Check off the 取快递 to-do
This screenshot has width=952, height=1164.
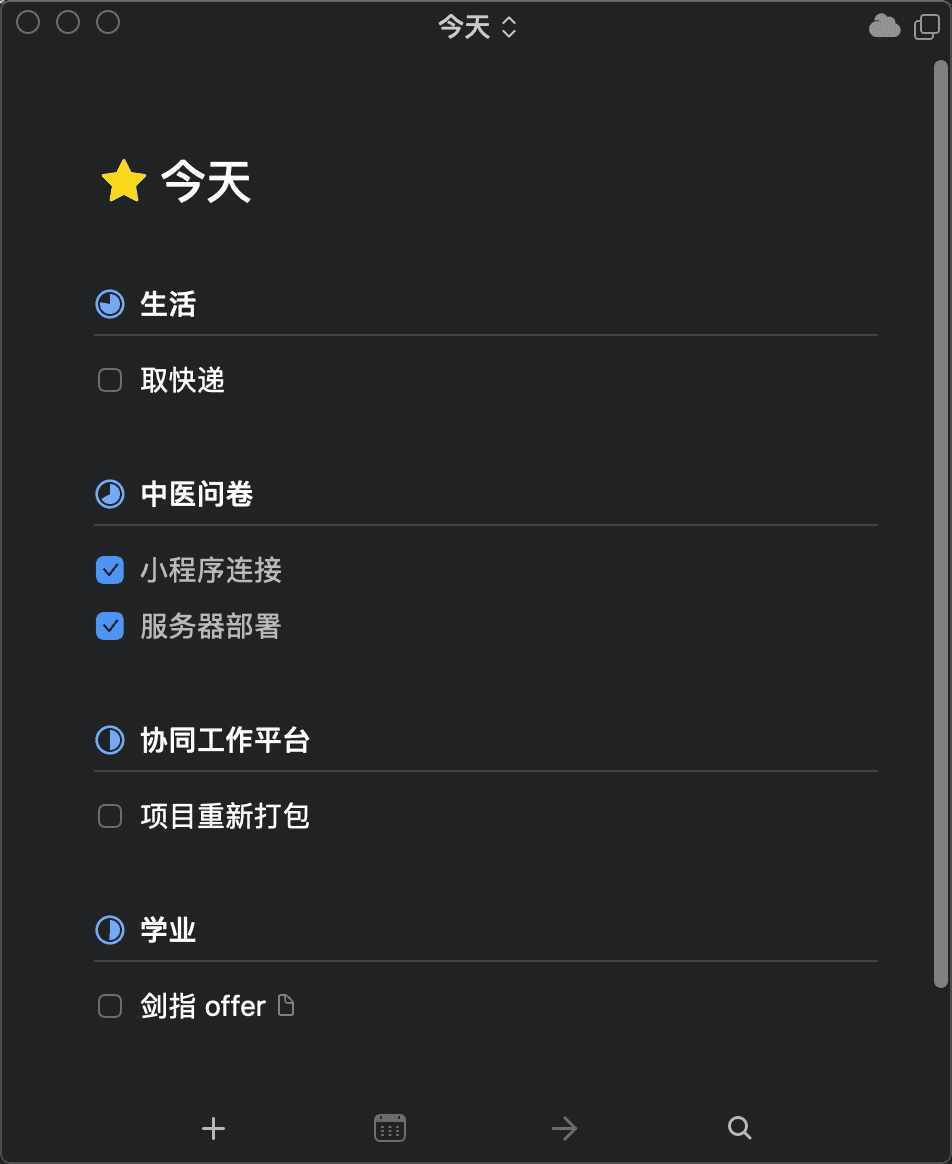[110, 380]
